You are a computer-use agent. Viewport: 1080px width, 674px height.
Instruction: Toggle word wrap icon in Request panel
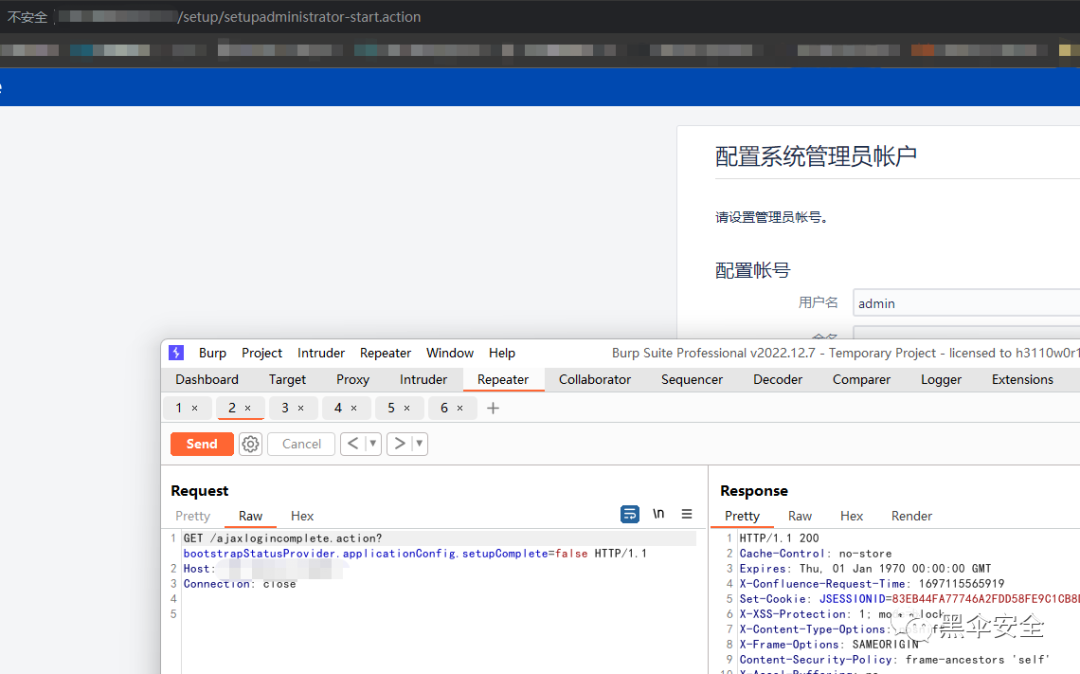[630, 514]
